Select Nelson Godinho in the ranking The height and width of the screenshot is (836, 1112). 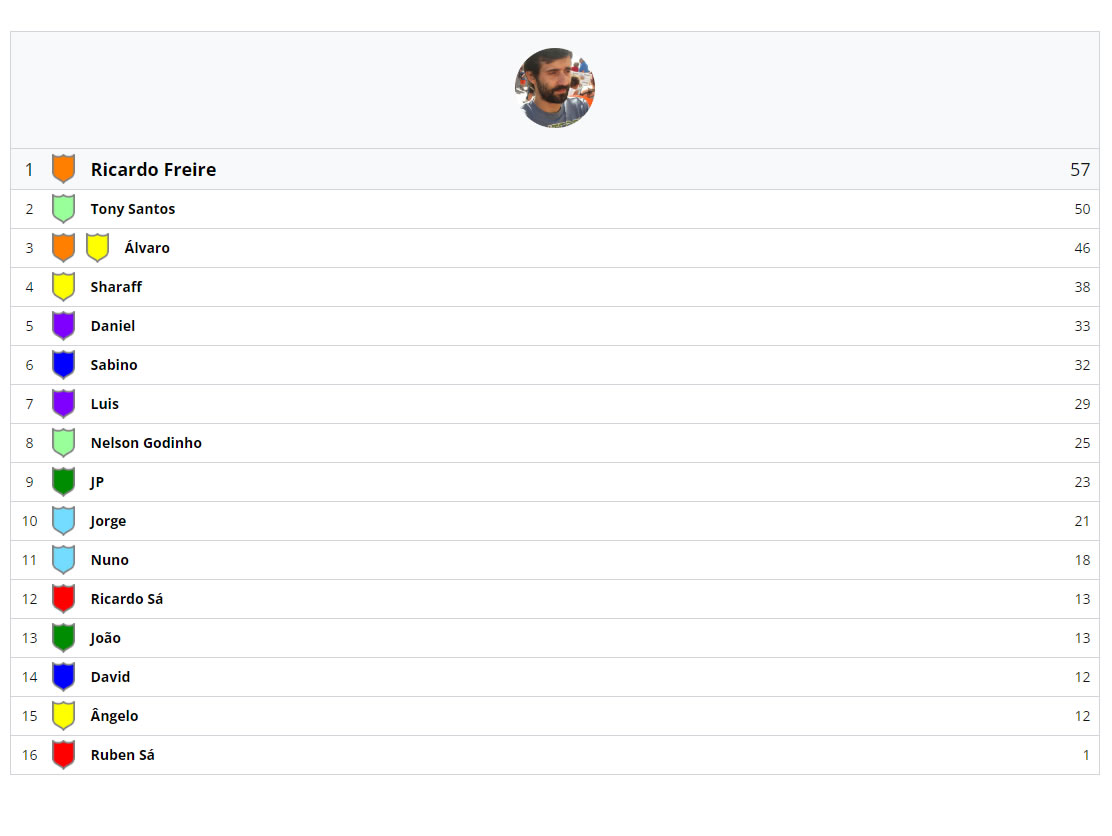tap(146, 443)
